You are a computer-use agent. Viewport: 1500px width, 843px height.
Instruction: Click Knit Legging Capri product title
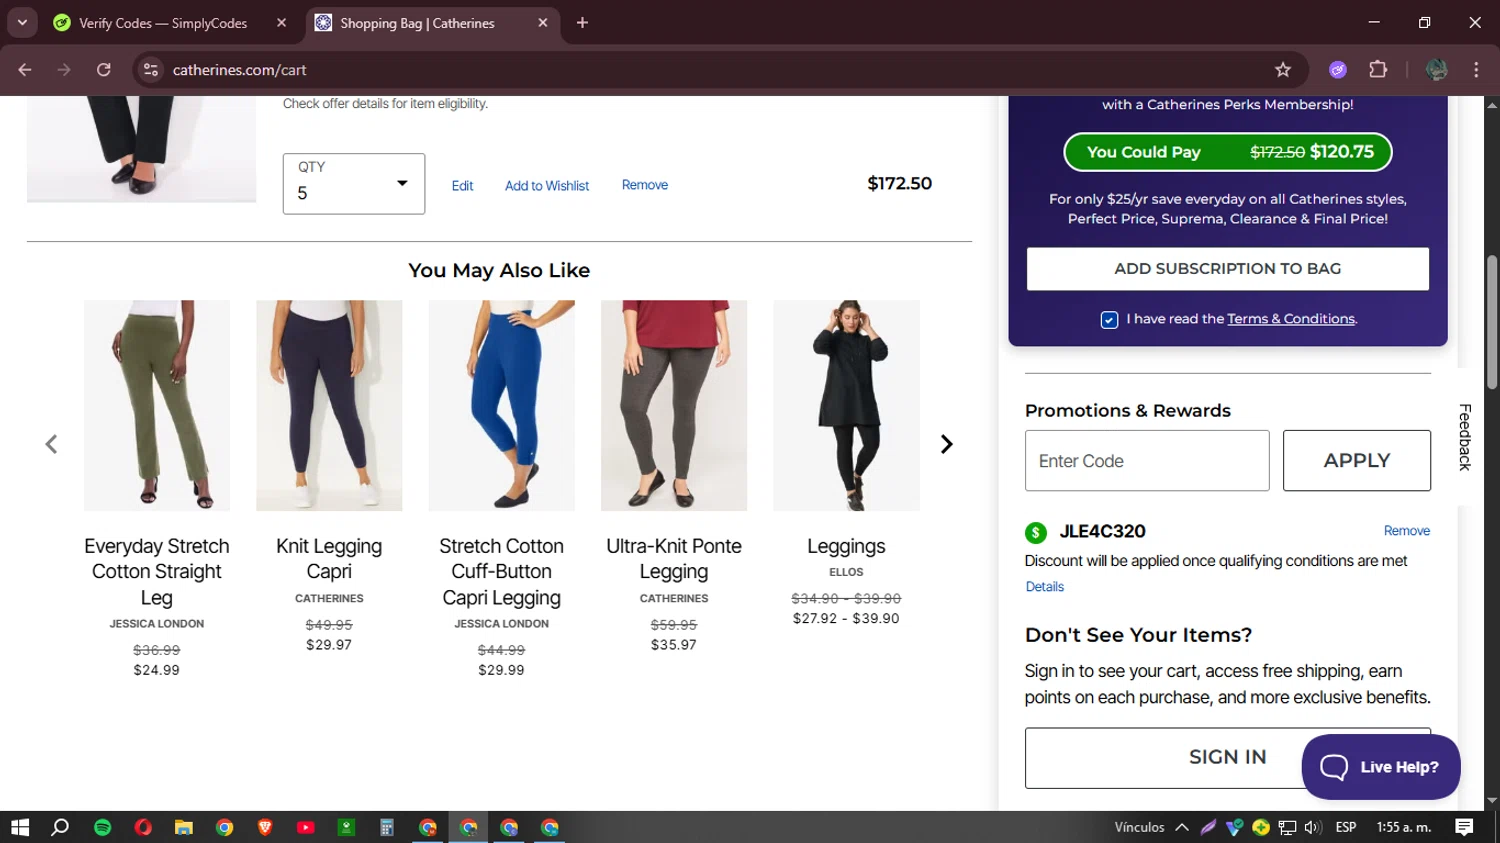coord(329,559)
